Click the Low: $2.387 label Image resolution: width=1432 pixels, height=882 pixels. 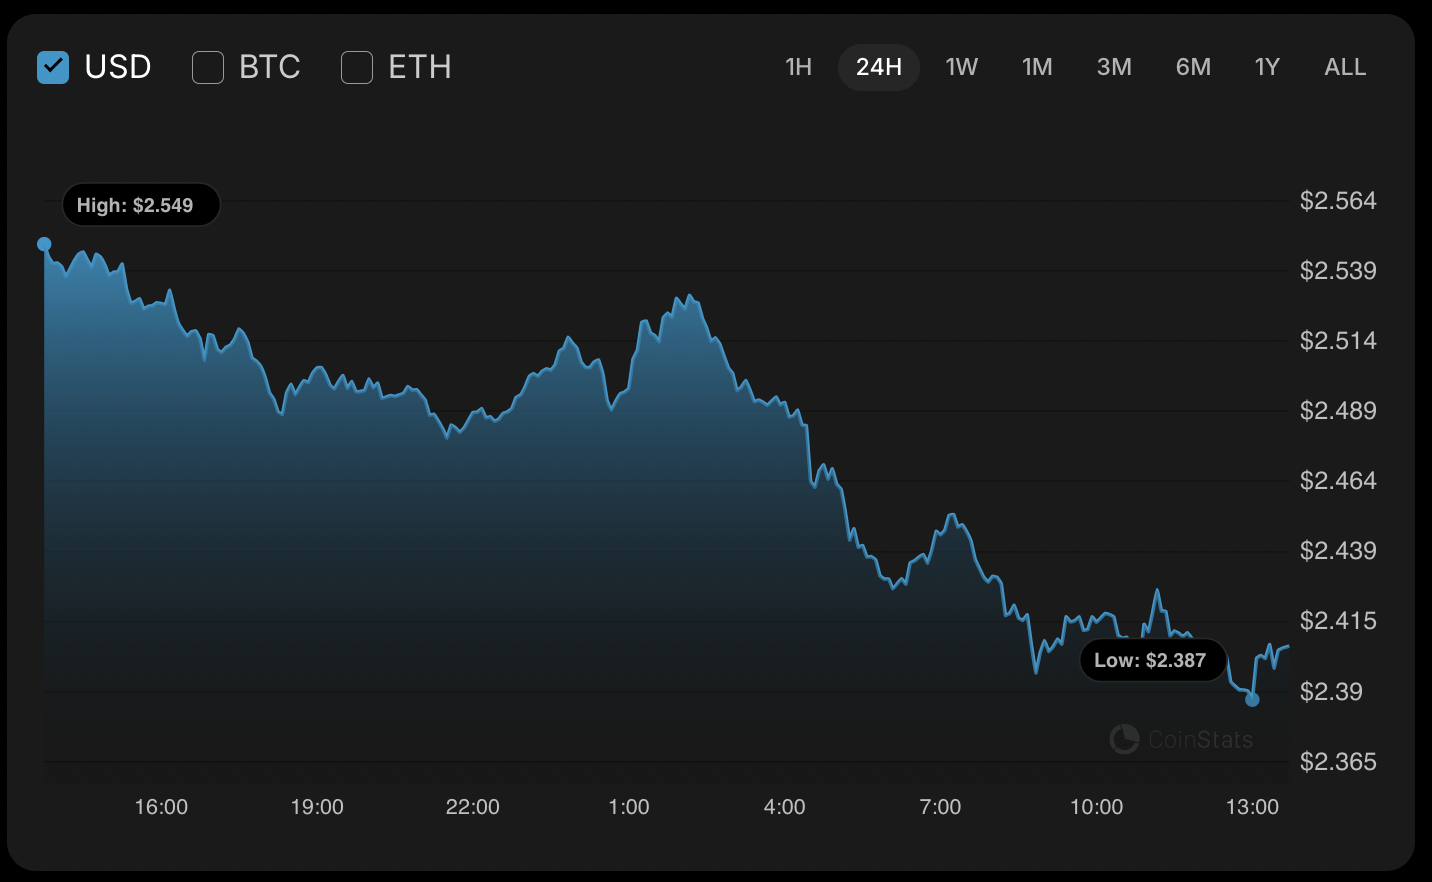tap(1152, 660)
